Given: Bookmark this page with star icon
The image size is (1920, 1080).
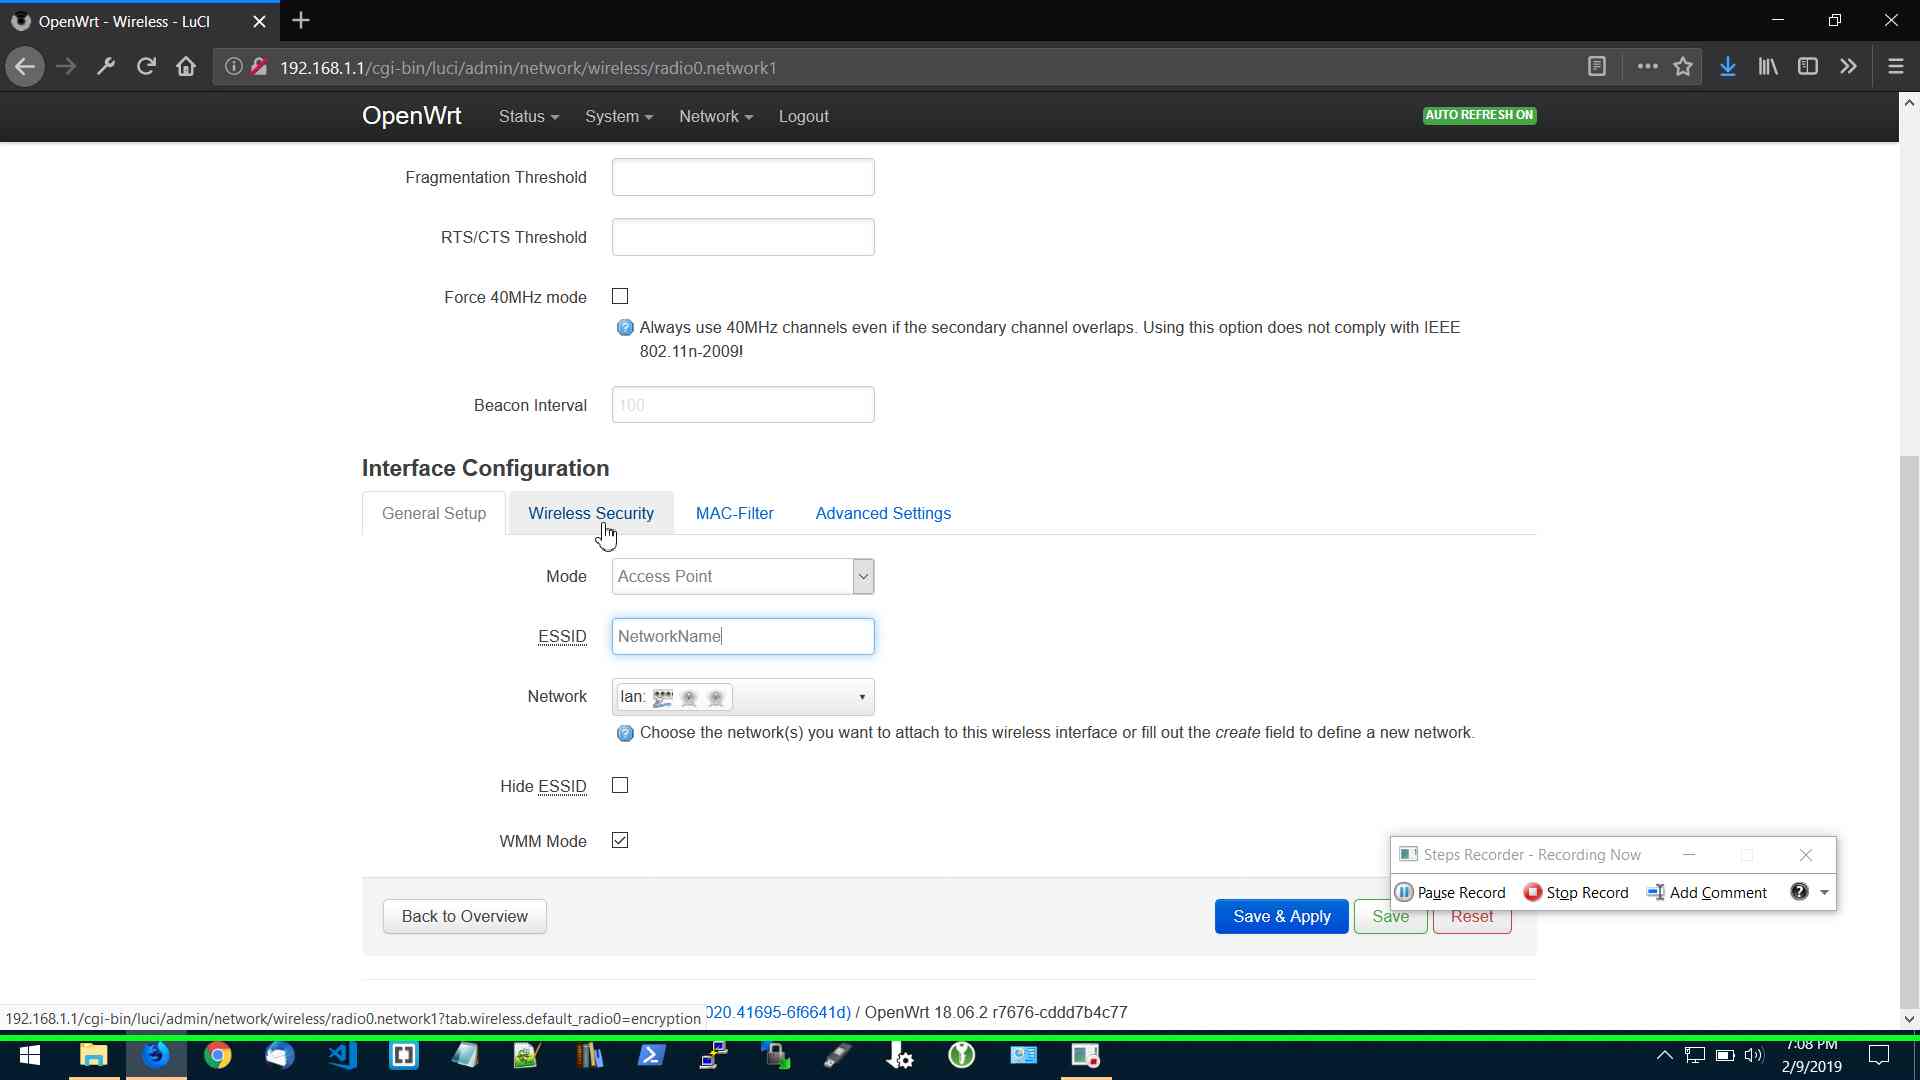Looking at the screenshot, I should click(1683, 67).
